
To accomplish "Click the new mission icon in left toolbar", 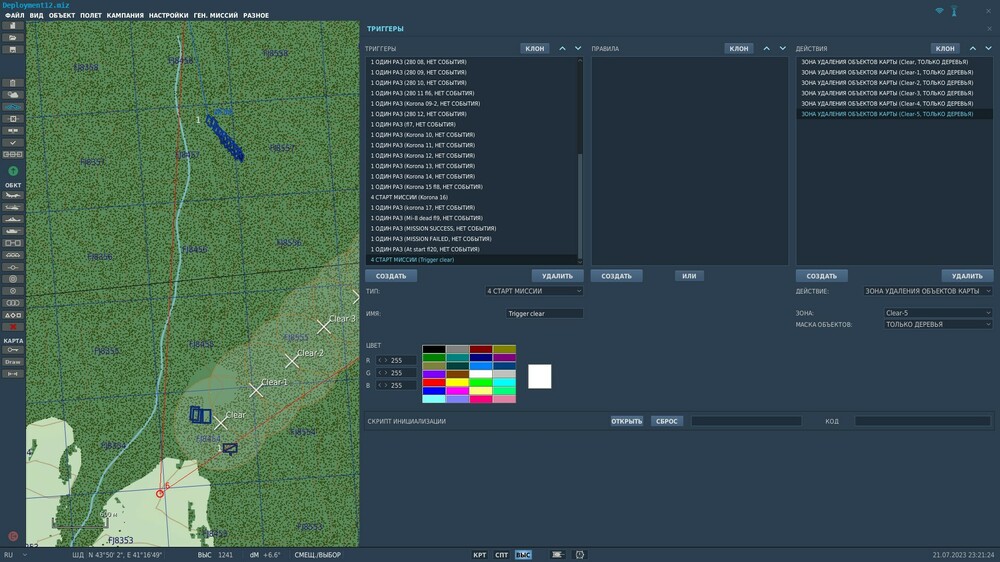I will [x=13, y=26].
